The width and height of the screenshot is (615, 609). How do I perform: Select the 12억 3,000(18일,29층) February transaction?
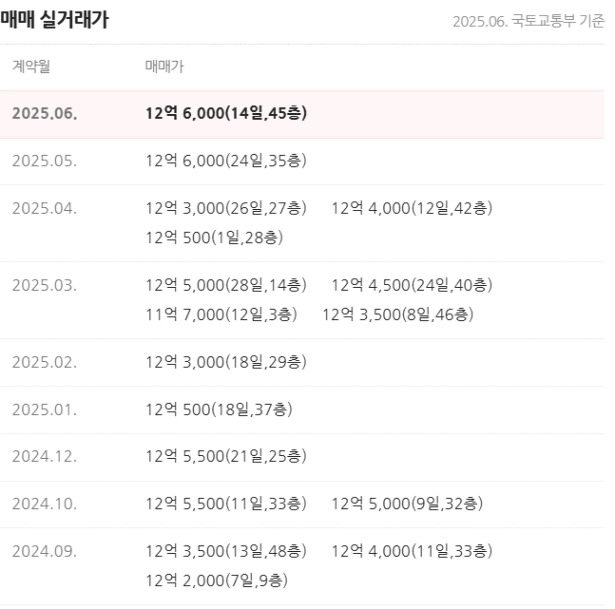(226, 362)
